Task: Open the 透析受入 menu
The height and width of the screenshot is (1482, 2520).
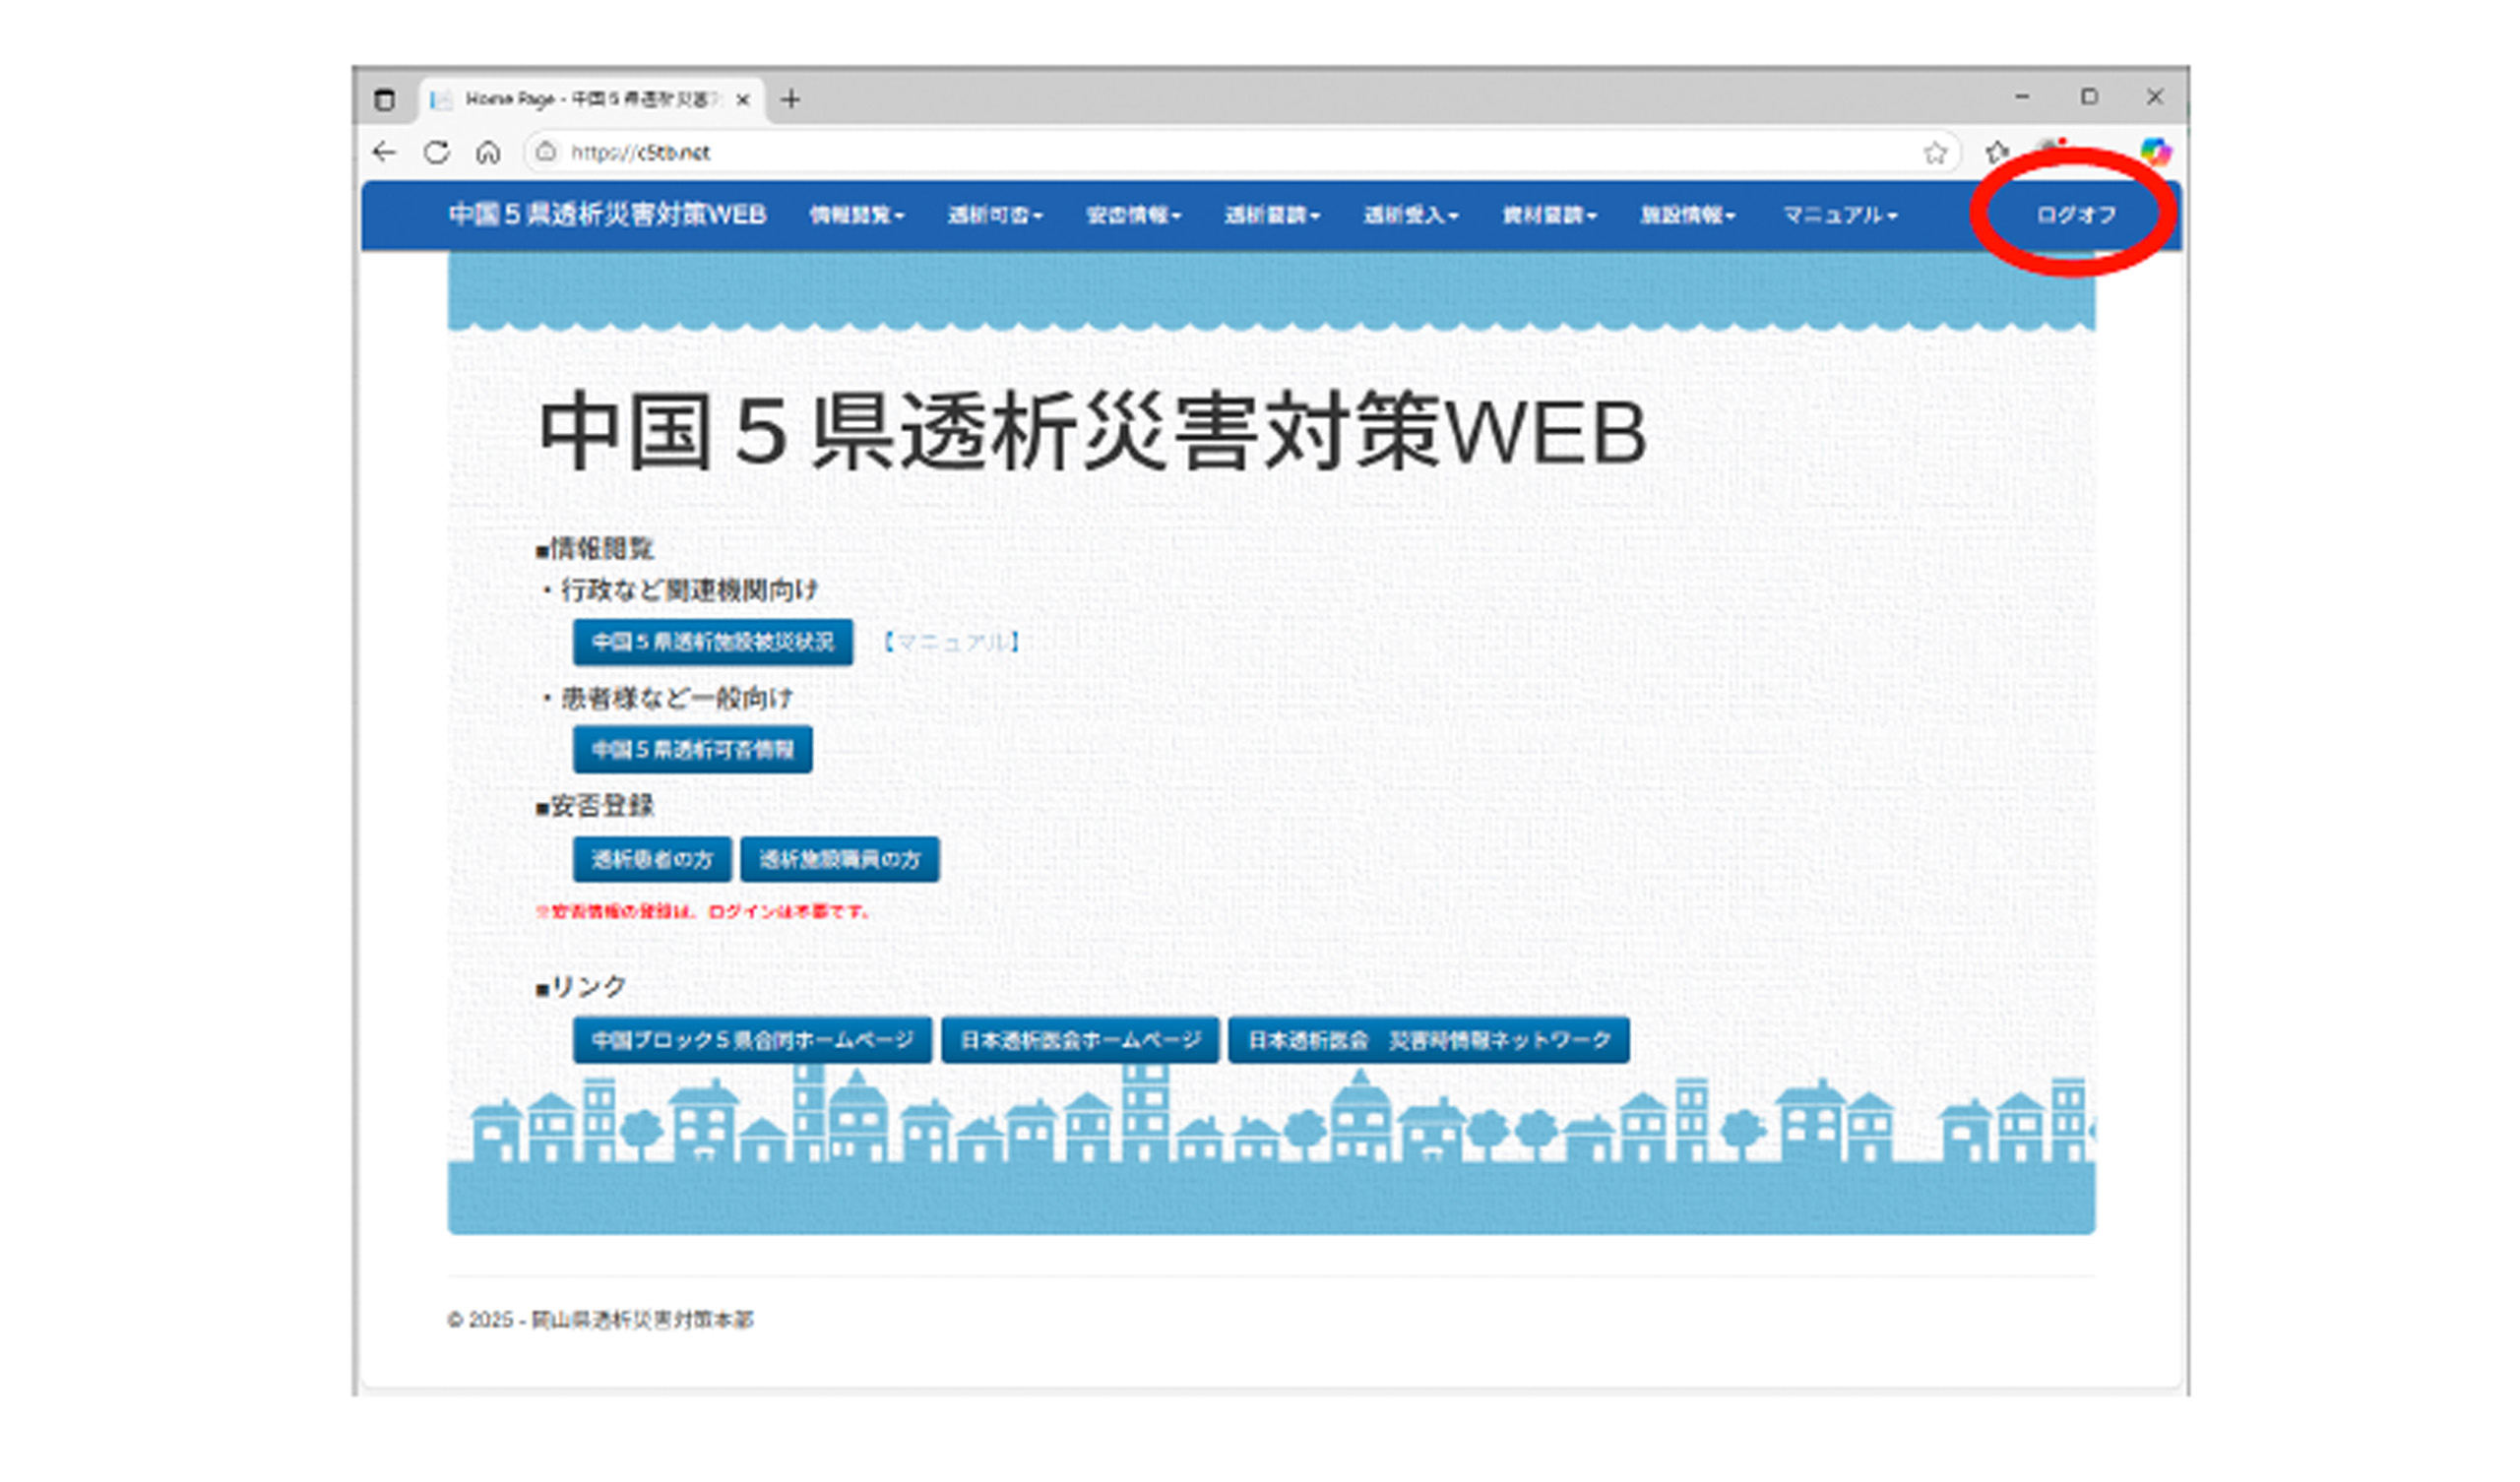Action: click(x=1410, y=215)
